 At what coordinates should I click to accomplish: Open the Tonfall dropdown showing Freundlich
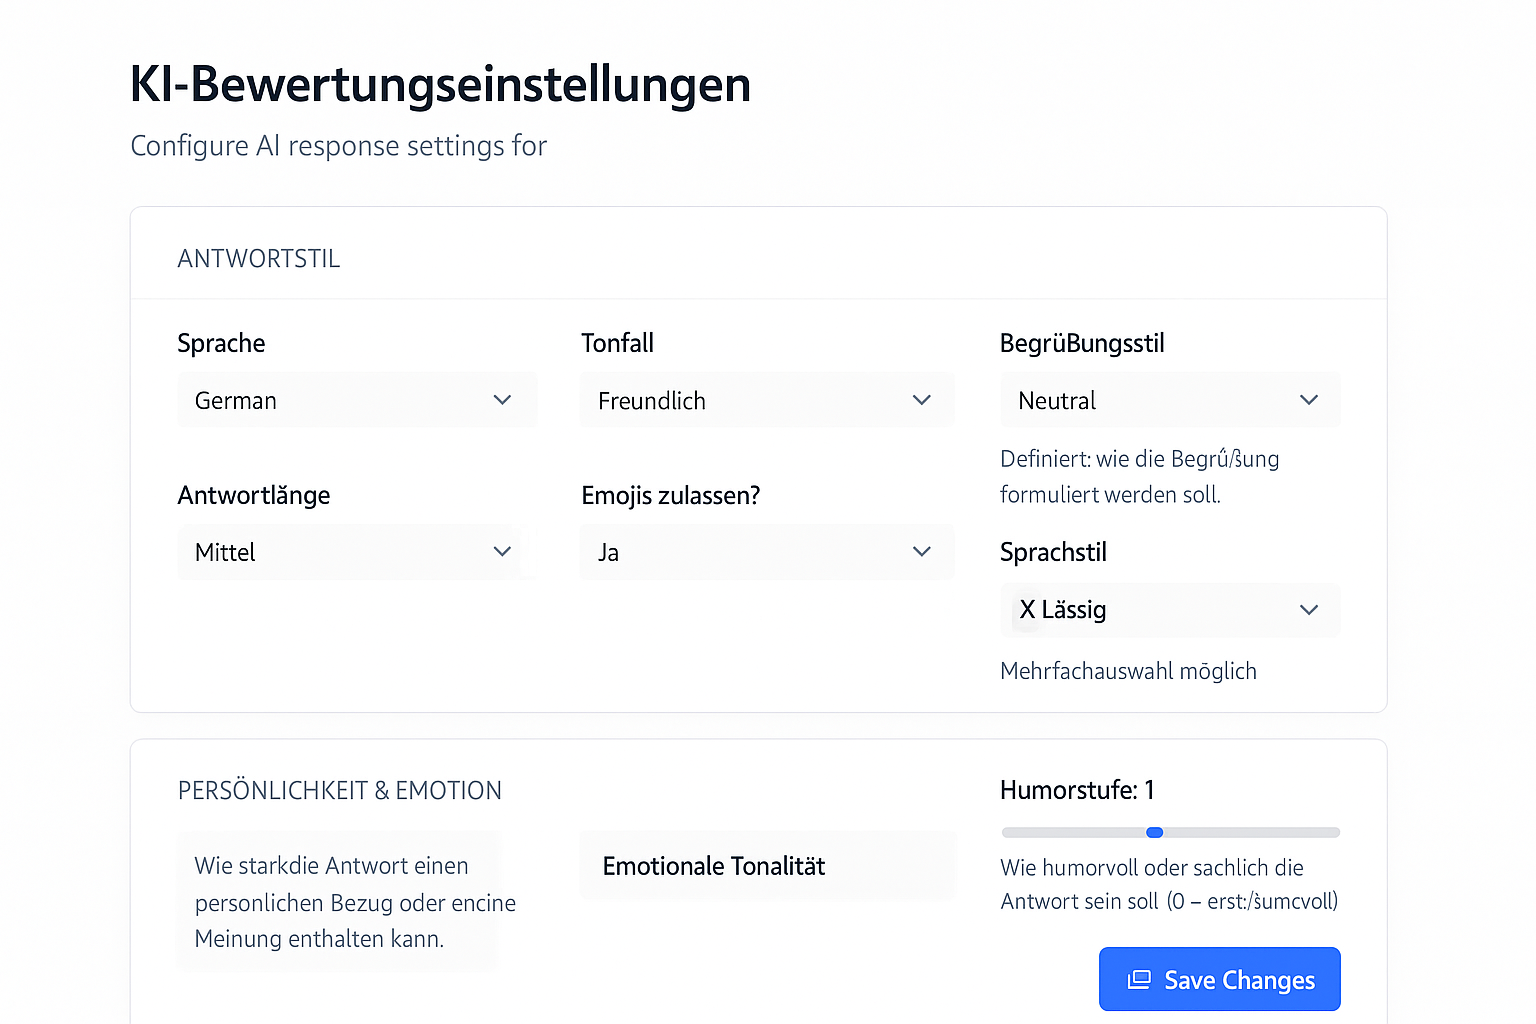[750, 400]
